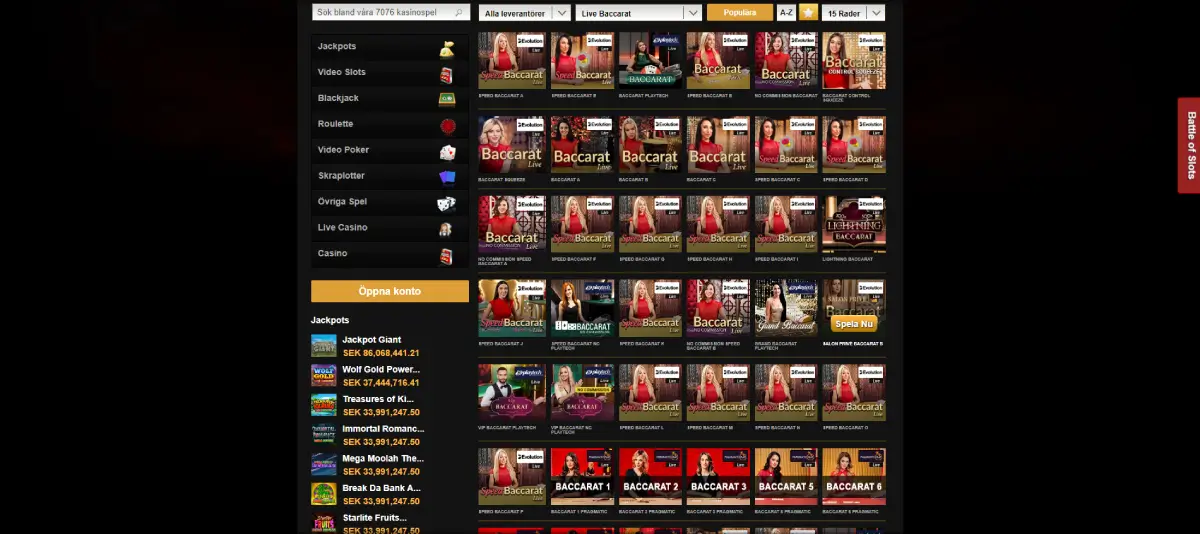Open the Grand Baccarat Playtech thumbnail
The image size is (1200, 534).
786,309
